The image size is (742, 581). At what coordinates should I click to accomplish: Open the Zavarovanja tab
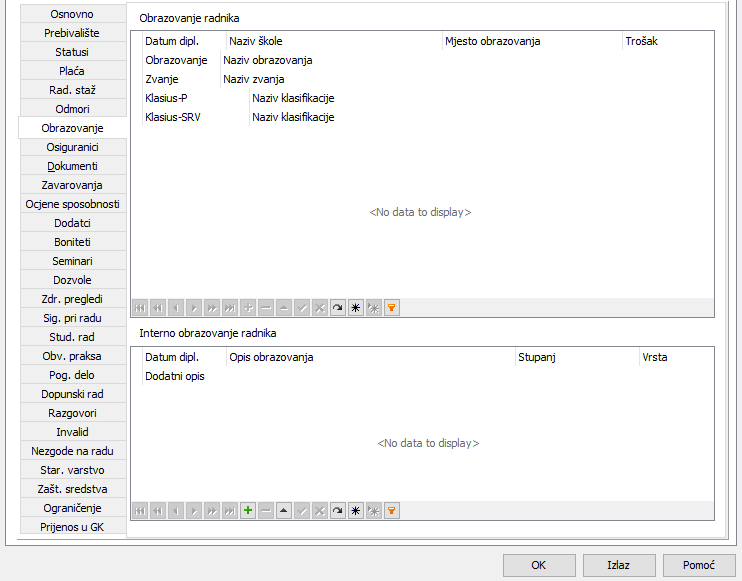(72, 185)
